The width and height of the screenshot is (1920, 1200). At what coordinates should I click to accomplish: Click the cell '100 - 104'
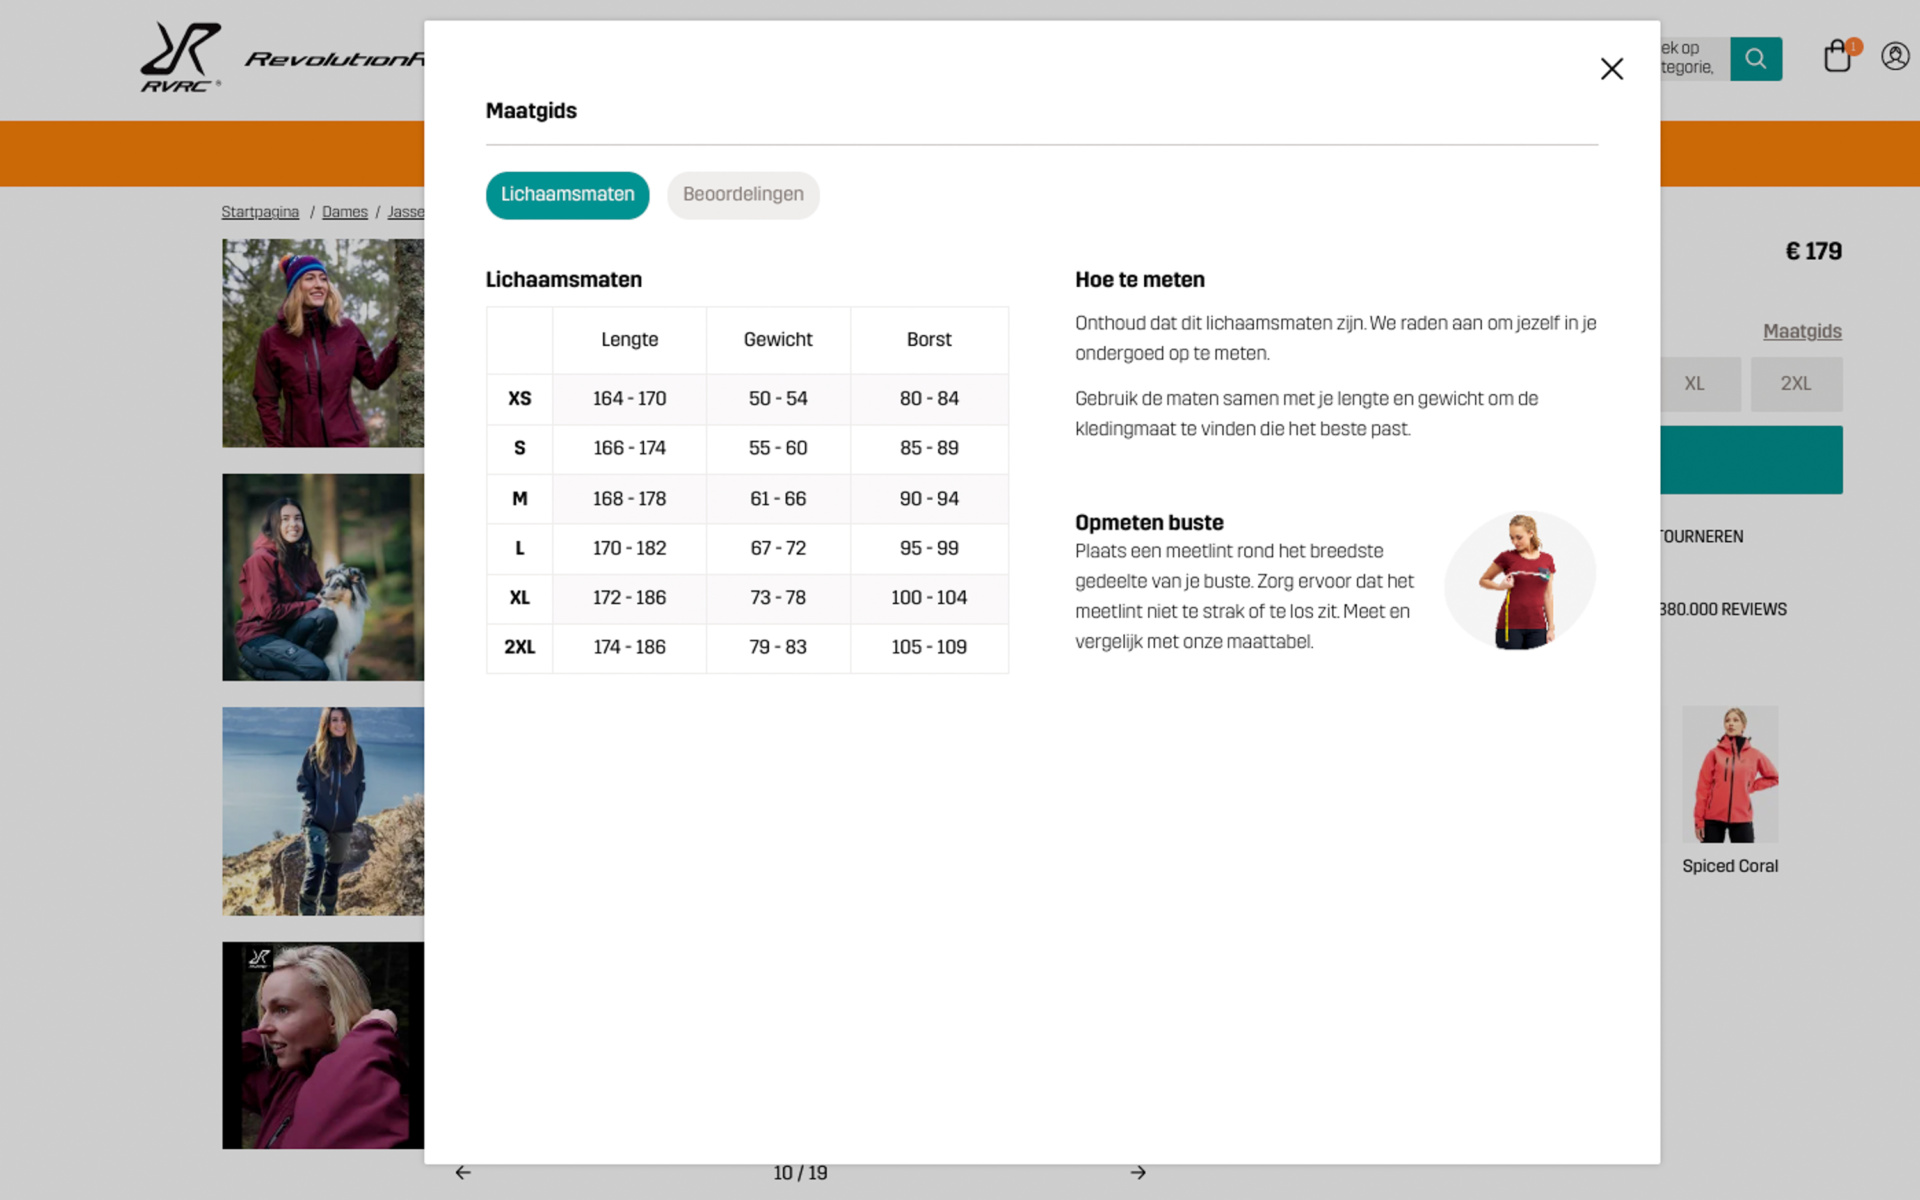[929, 598]
